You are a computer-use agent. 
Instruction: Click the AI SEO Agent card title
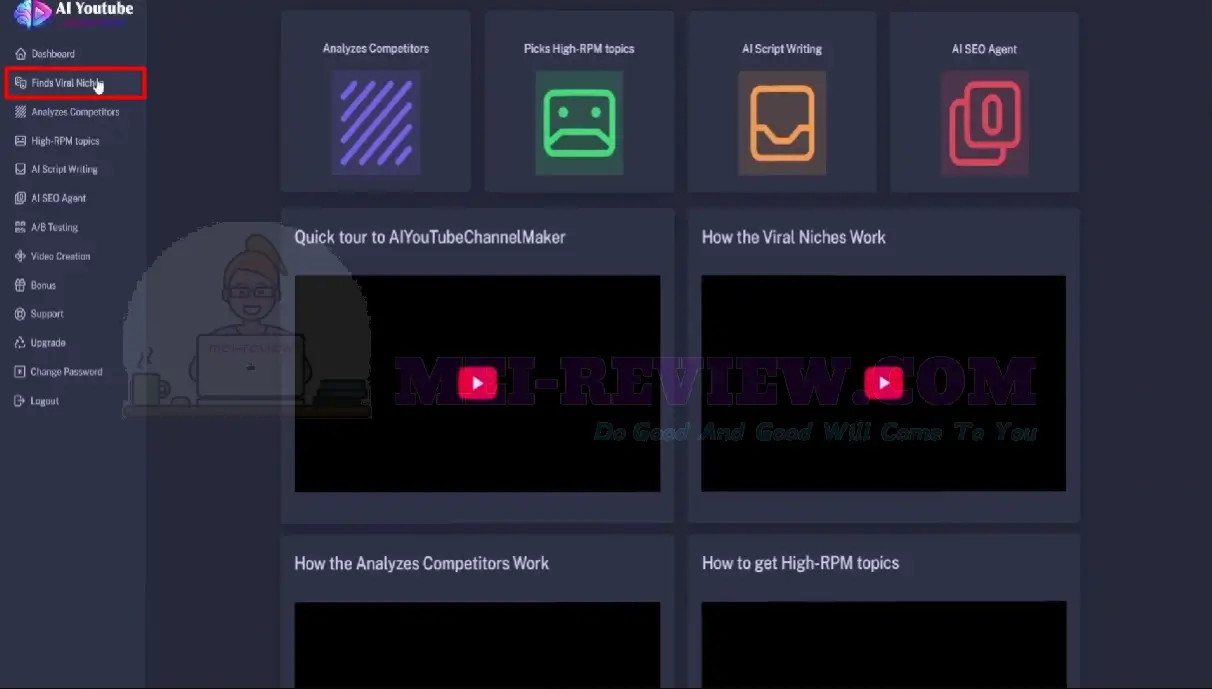(985, 48)
